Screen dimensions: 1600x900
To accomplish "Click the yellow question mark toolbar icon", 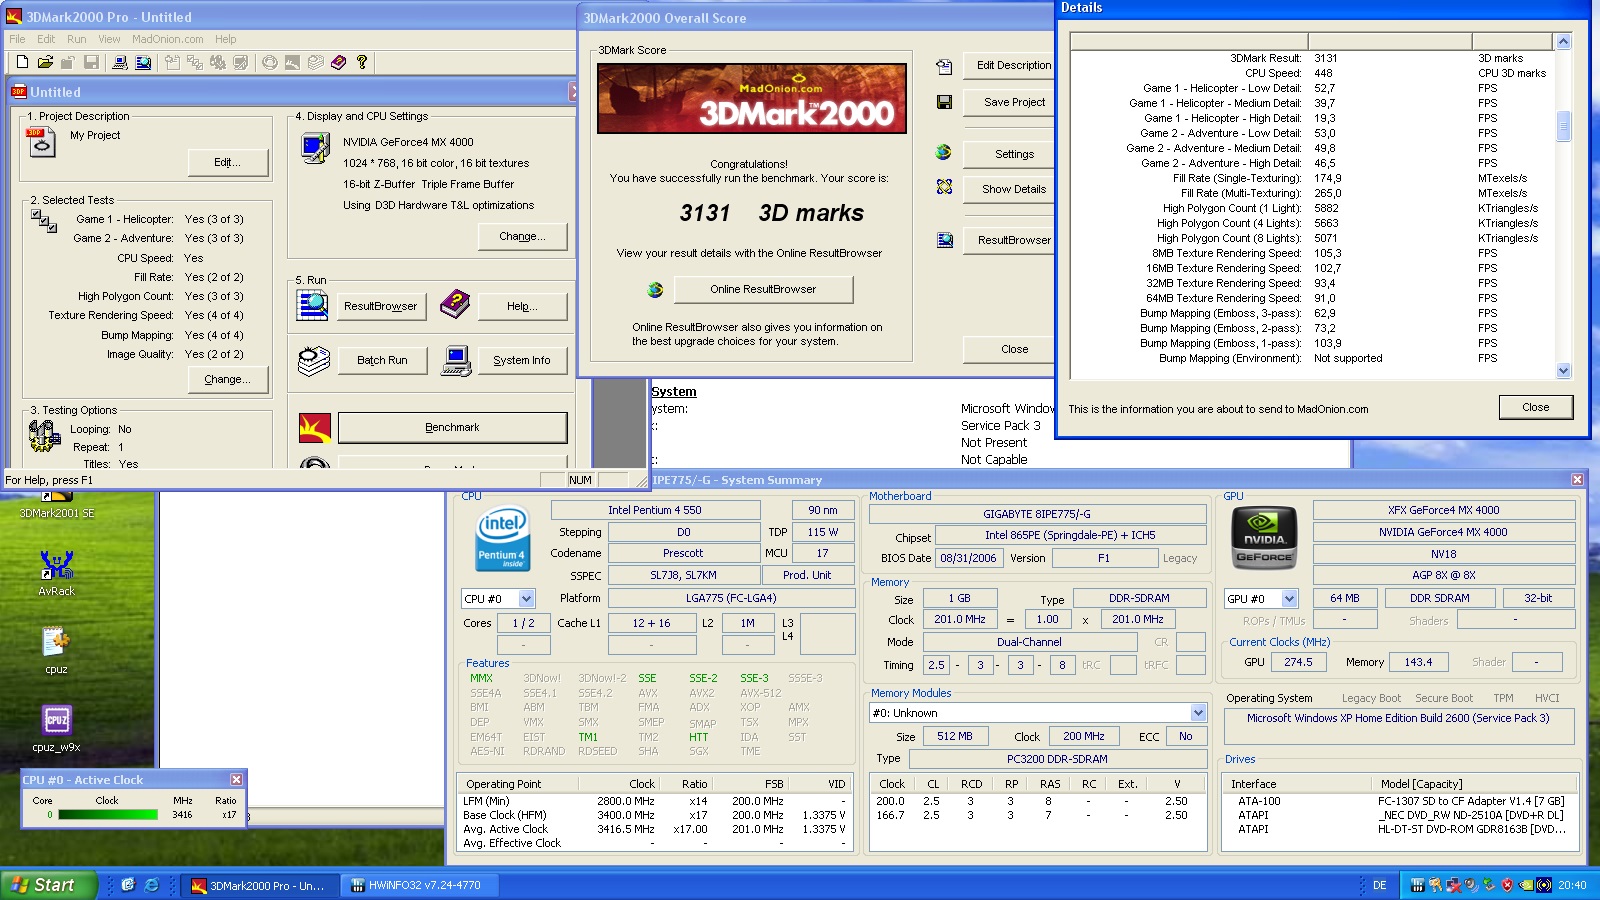I will click(362, 62).
